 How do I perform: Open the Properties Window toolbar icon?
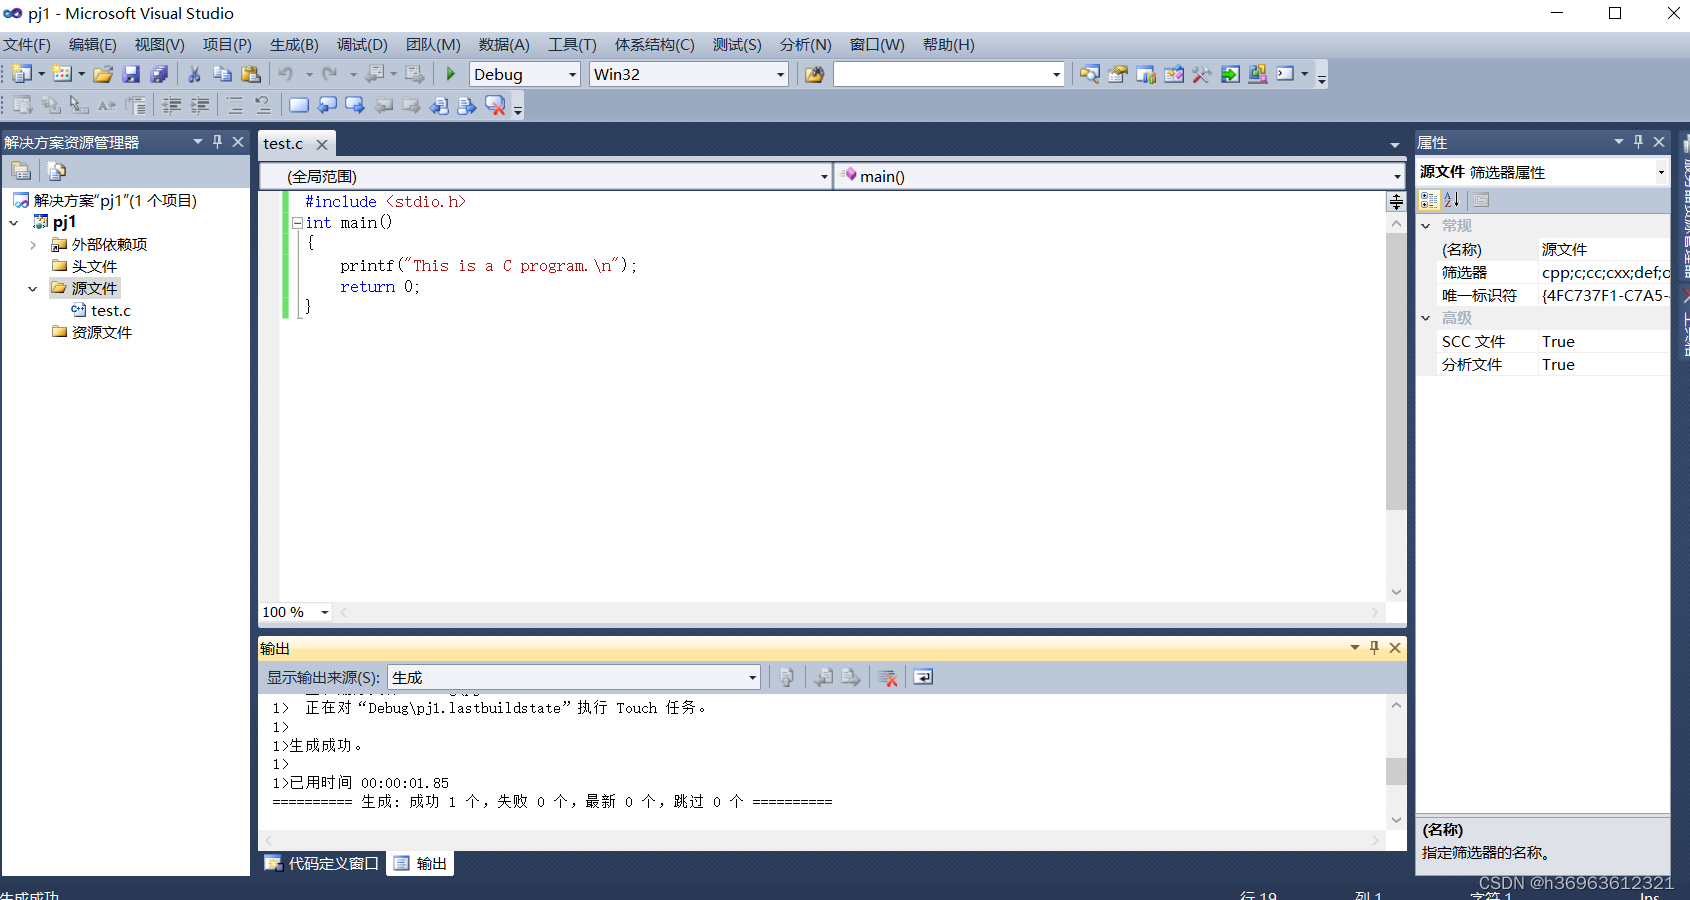1118,74
